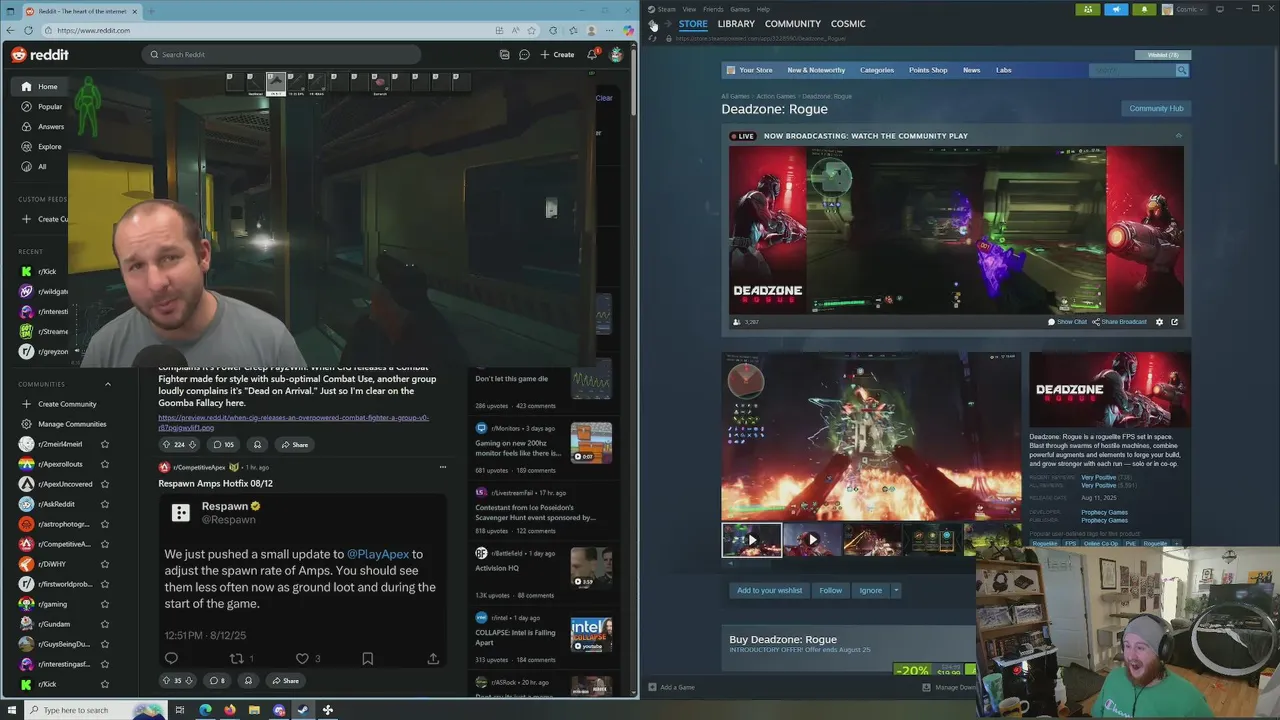Screen dimensions: 1280x720
Task: Favorite r/gaming with its star
Action: 105,604
